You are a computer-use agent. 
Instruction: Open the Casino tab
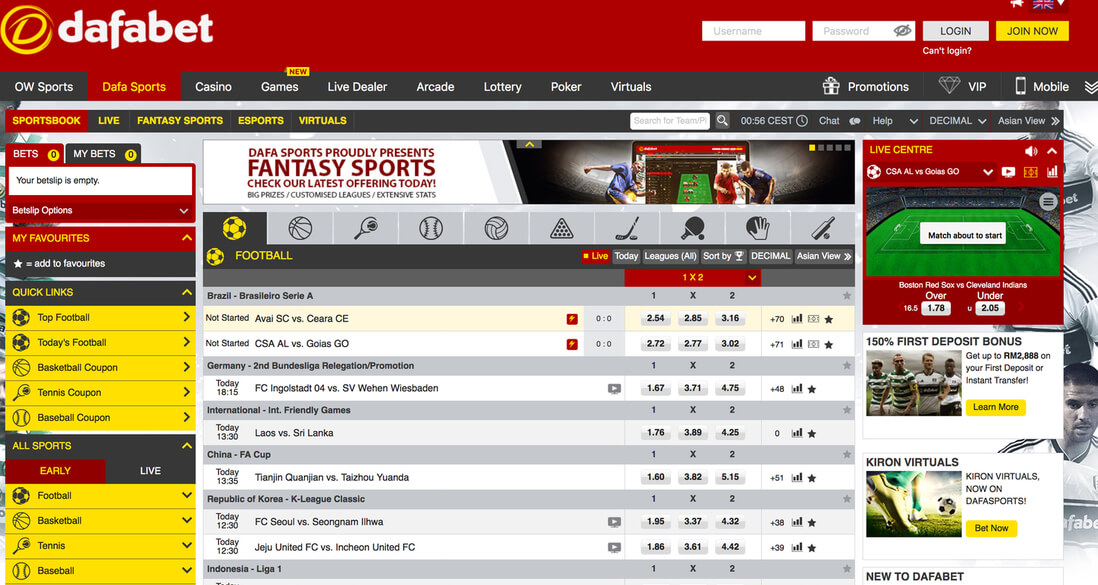click(x=214, y=87)
